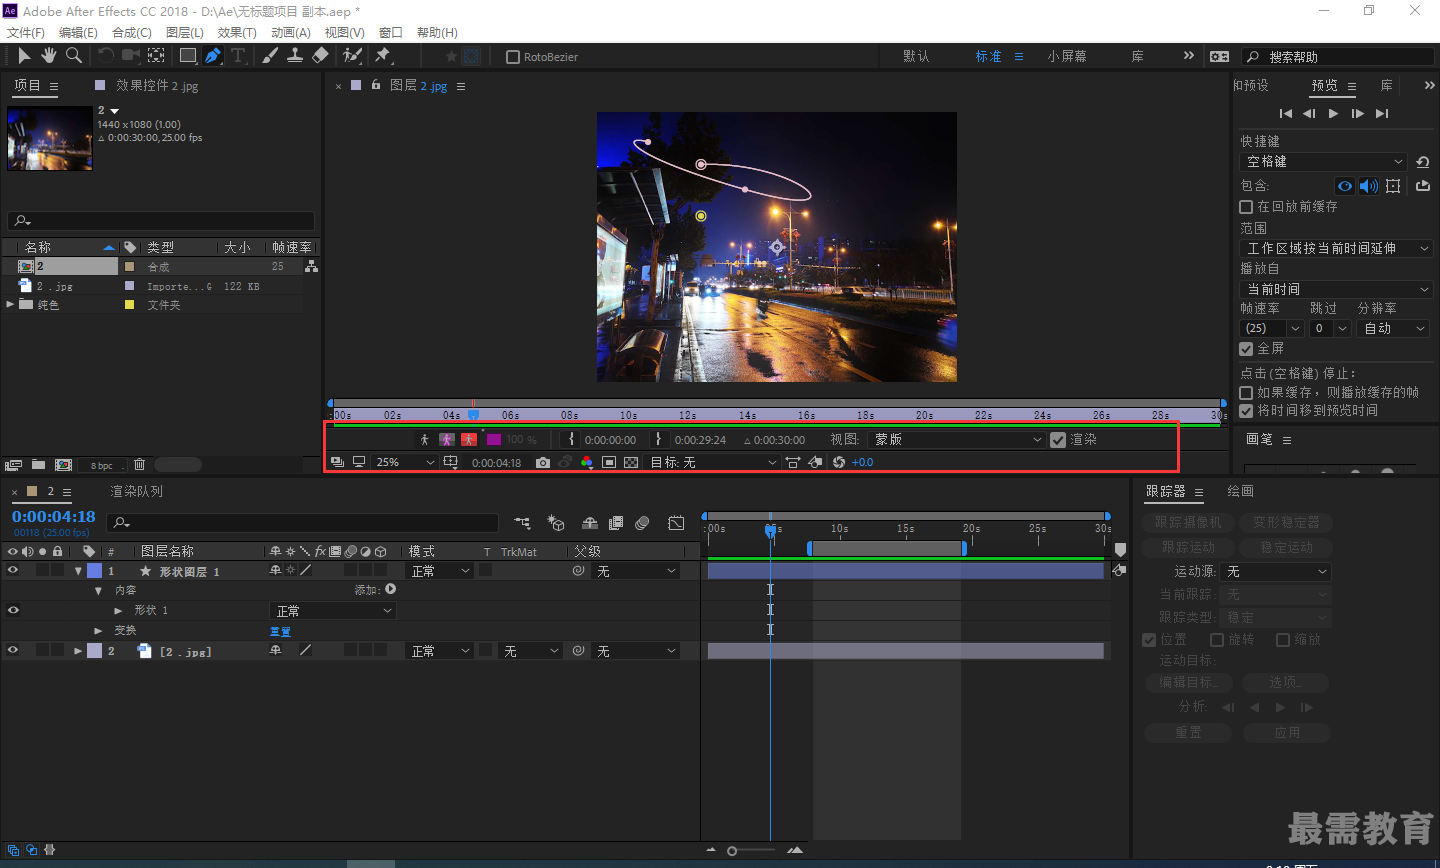This screenshot has height=868, width=1440.
Task: Toggle video in preview include icons
Action: pos(1345,186)
